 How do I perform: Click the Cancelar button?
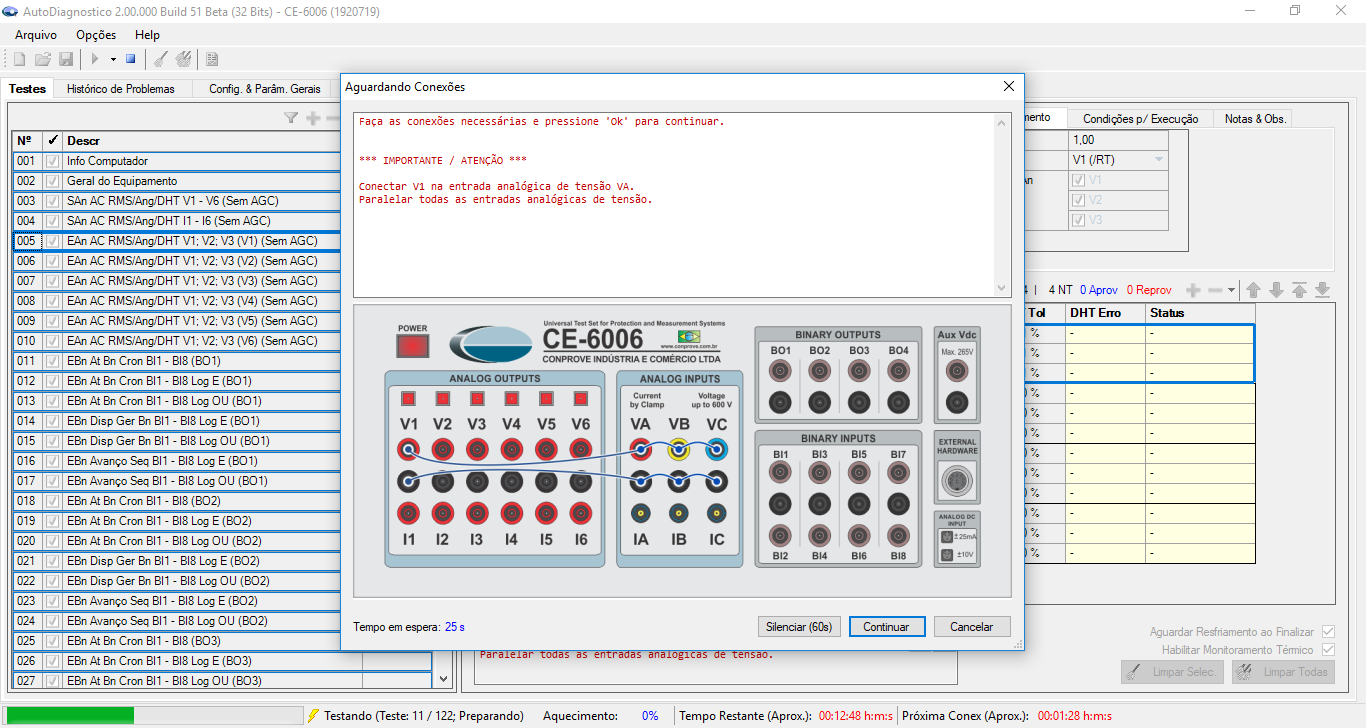[972, 627]
